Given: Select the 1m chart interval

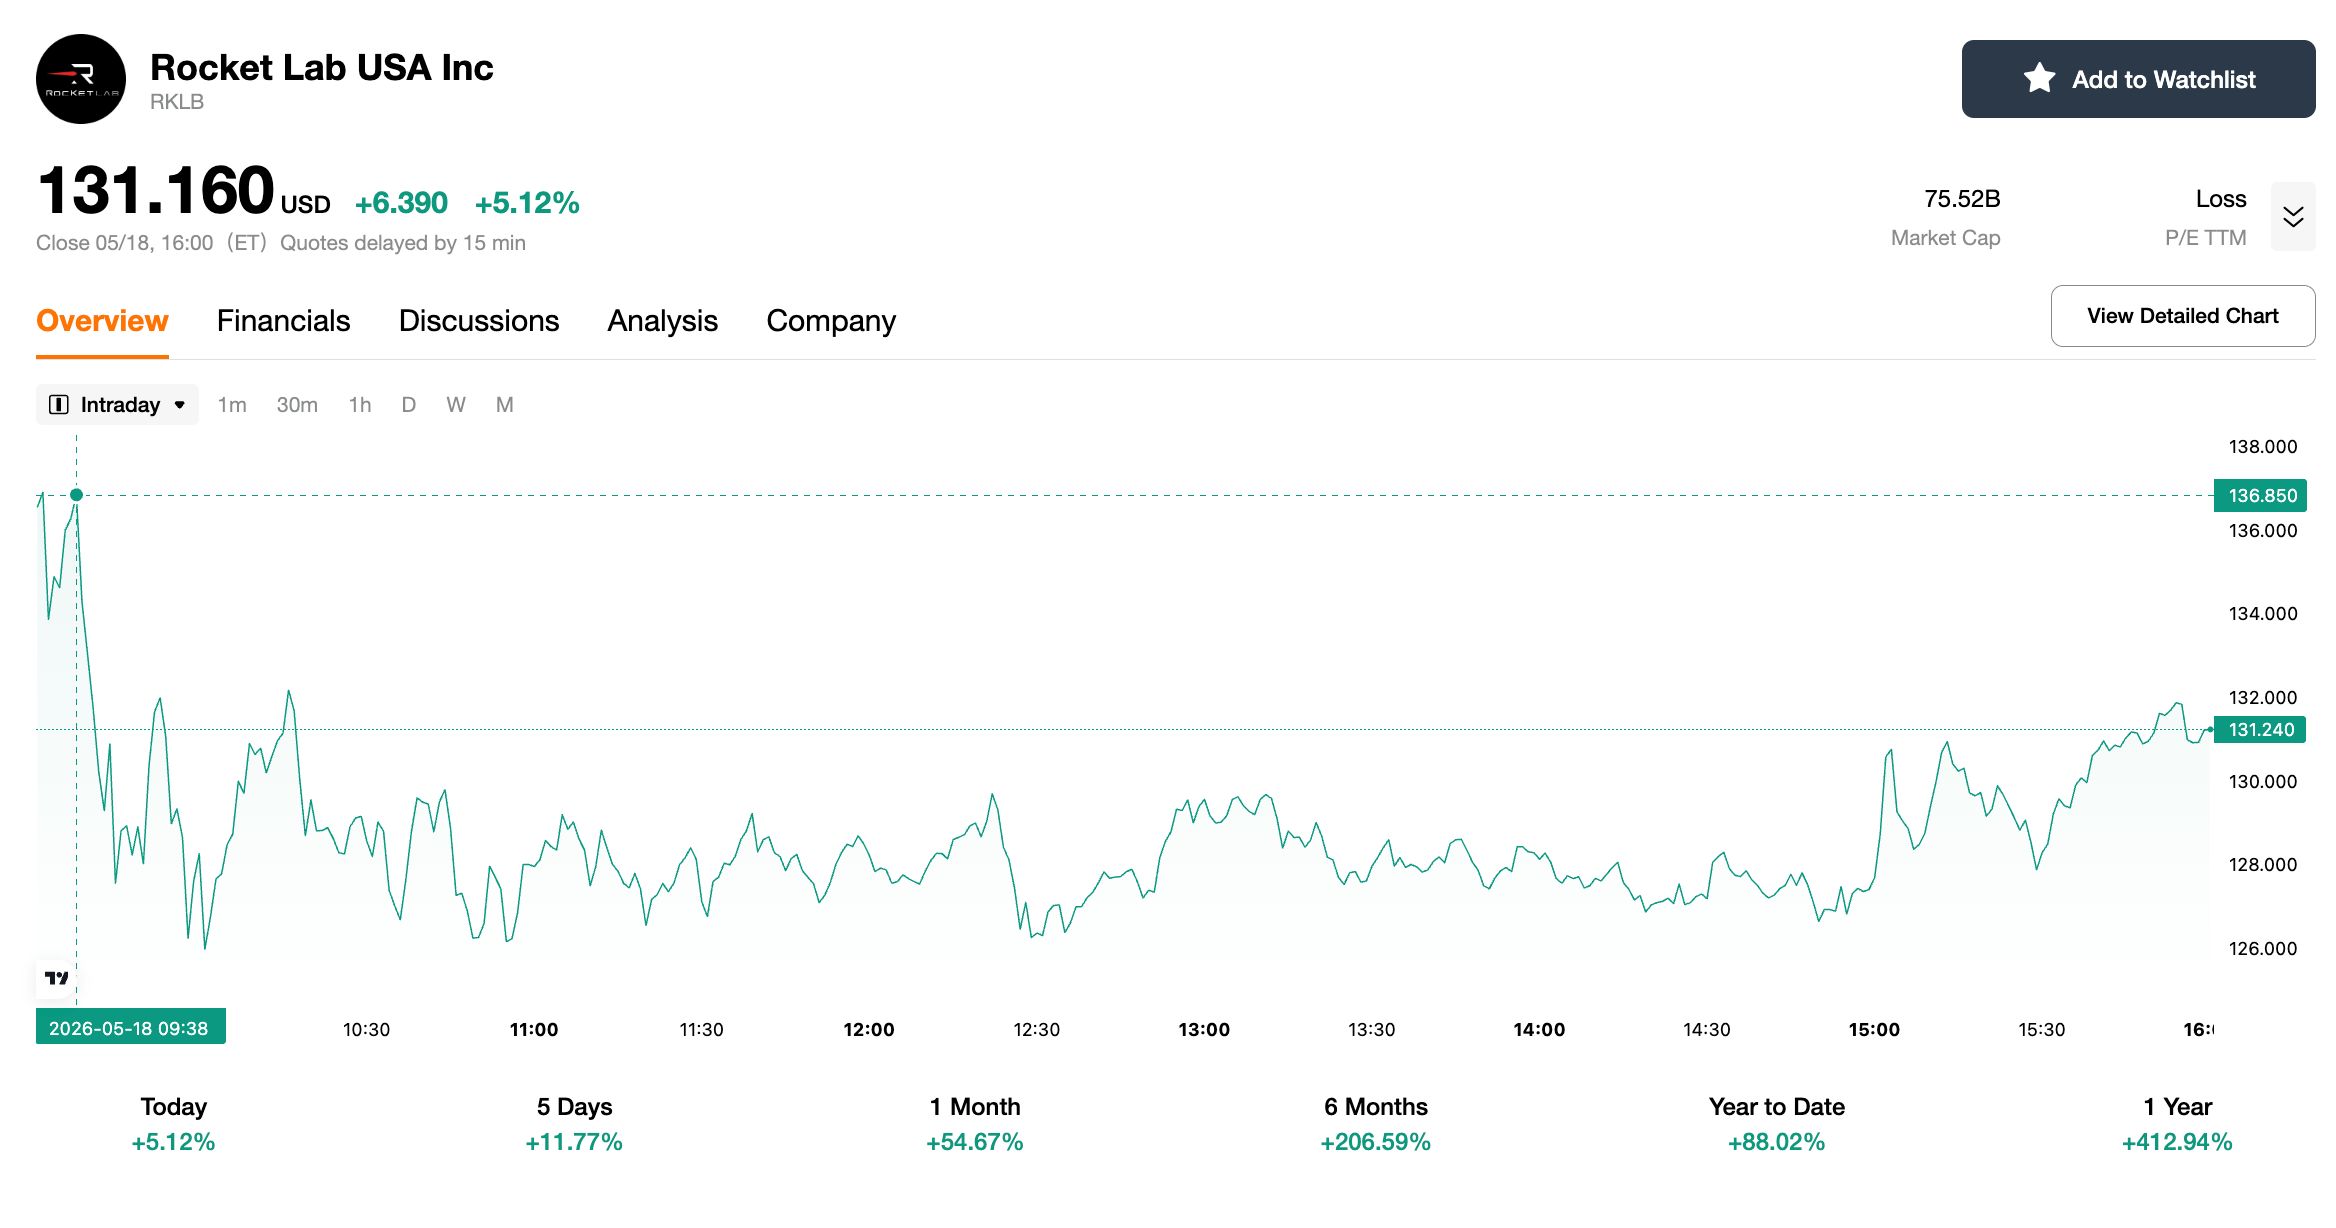Looking at the screenshot, I should [232, 404].
